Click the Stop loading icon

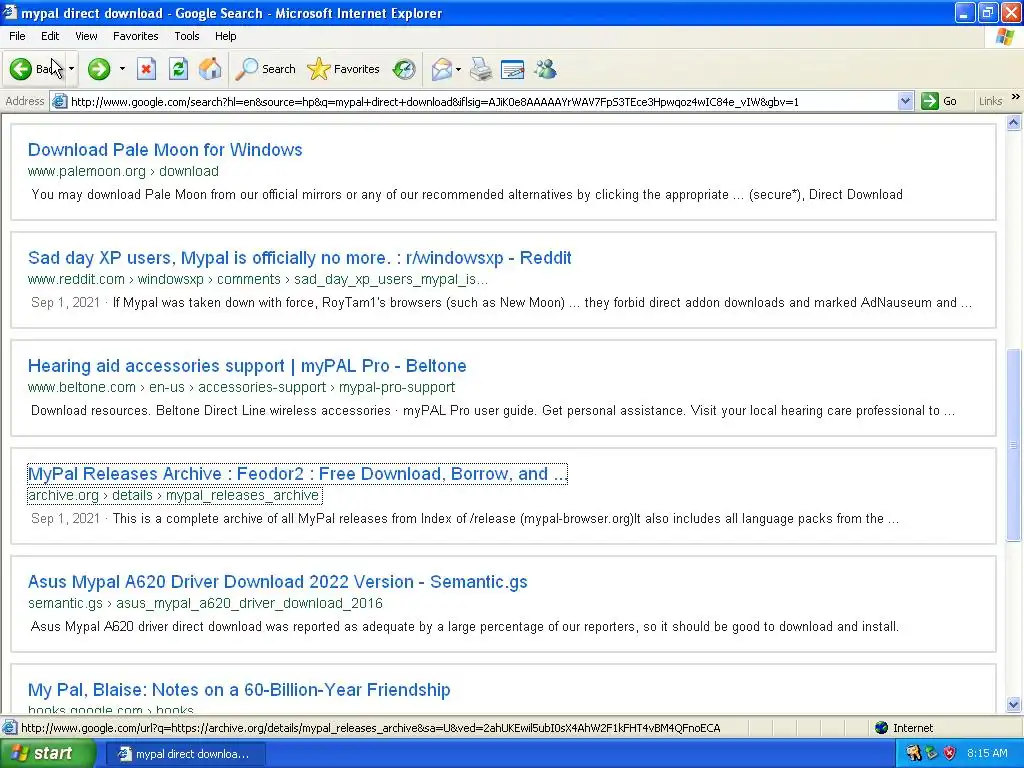(146, 69)
